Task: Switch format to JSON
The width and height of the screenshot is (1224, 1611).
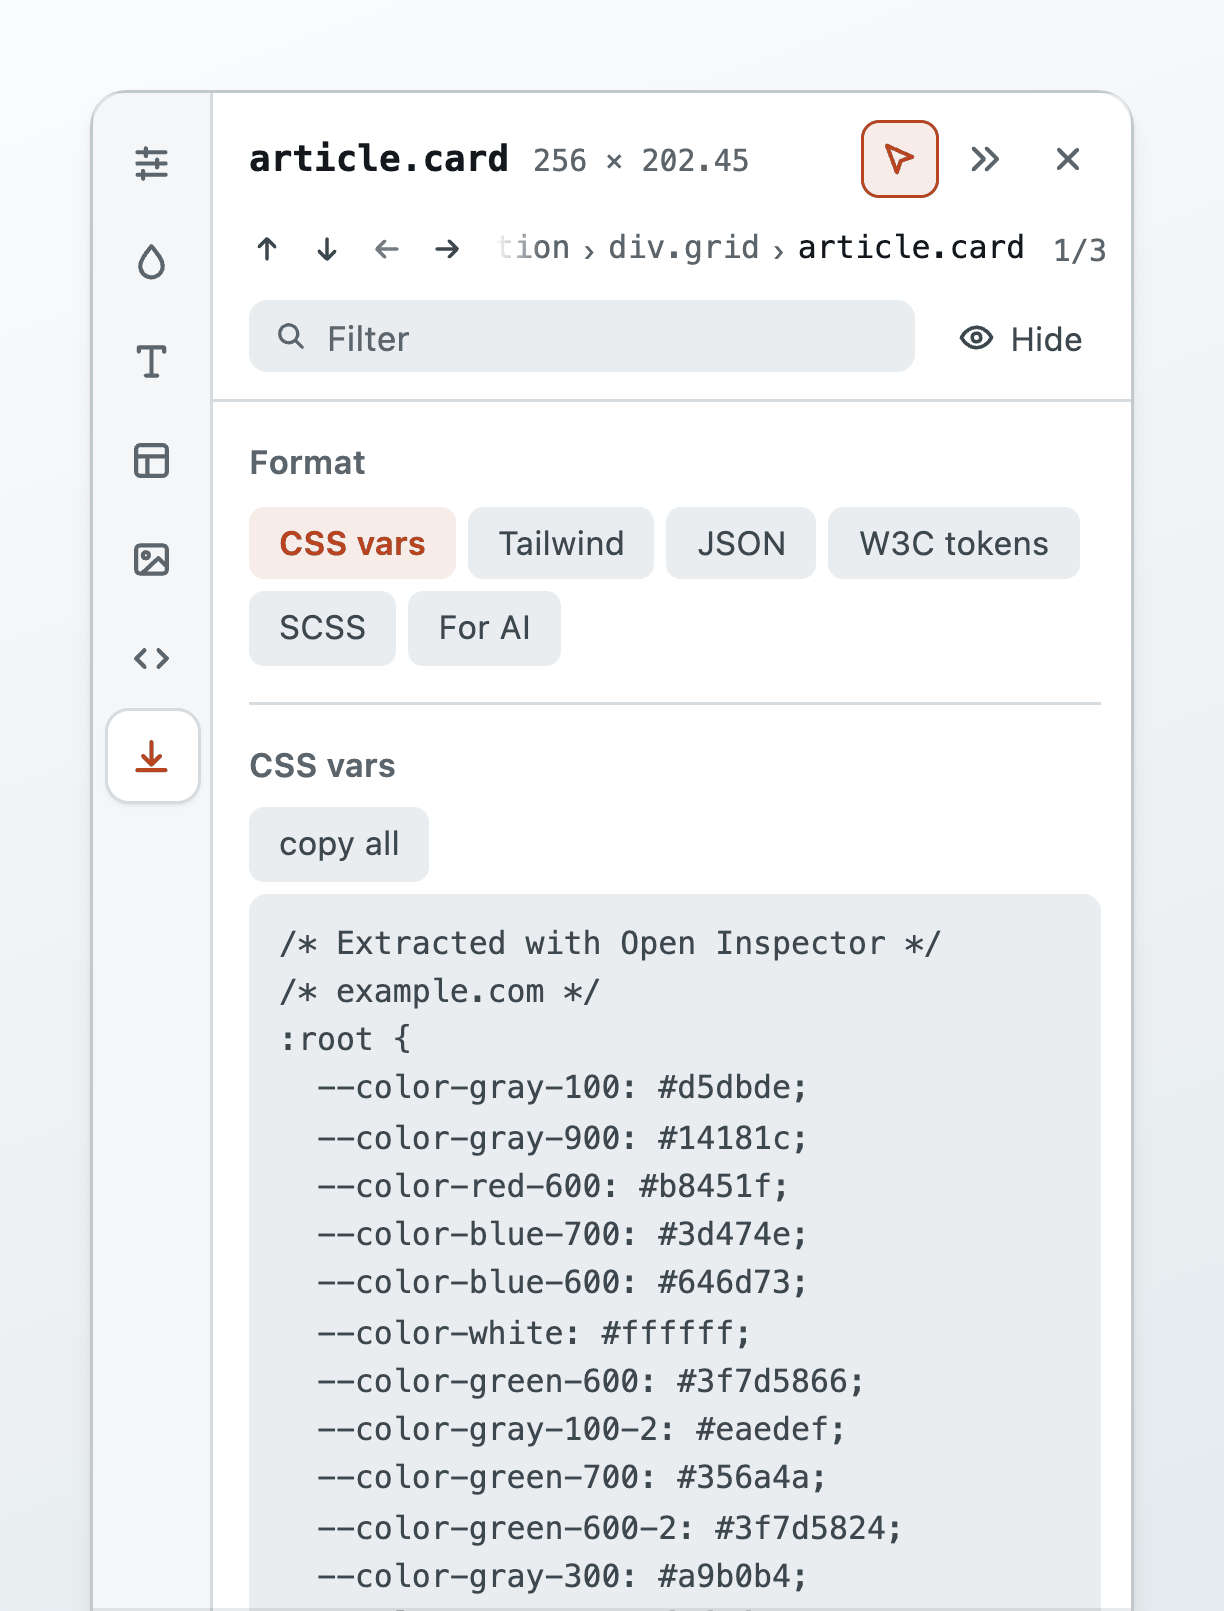Action: (741, 543)
